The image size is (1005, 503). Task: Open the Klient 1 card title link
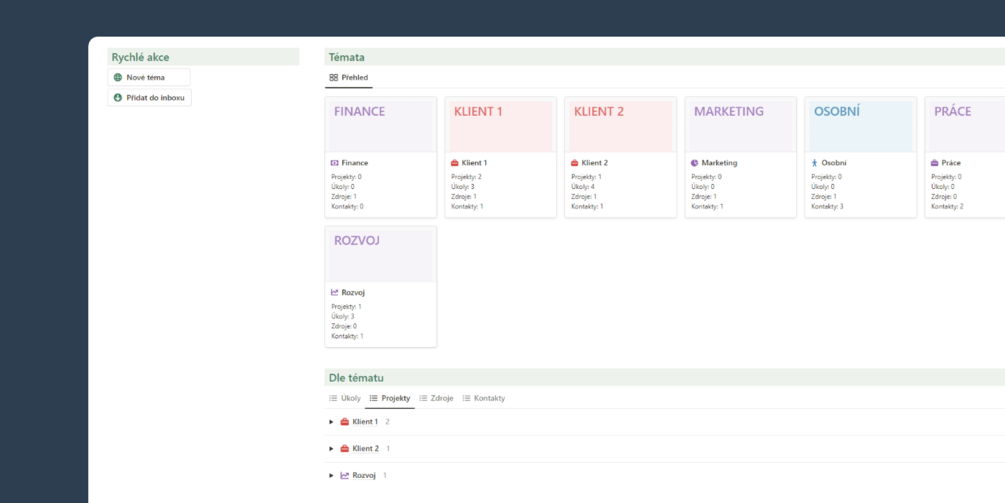[474, 163]
